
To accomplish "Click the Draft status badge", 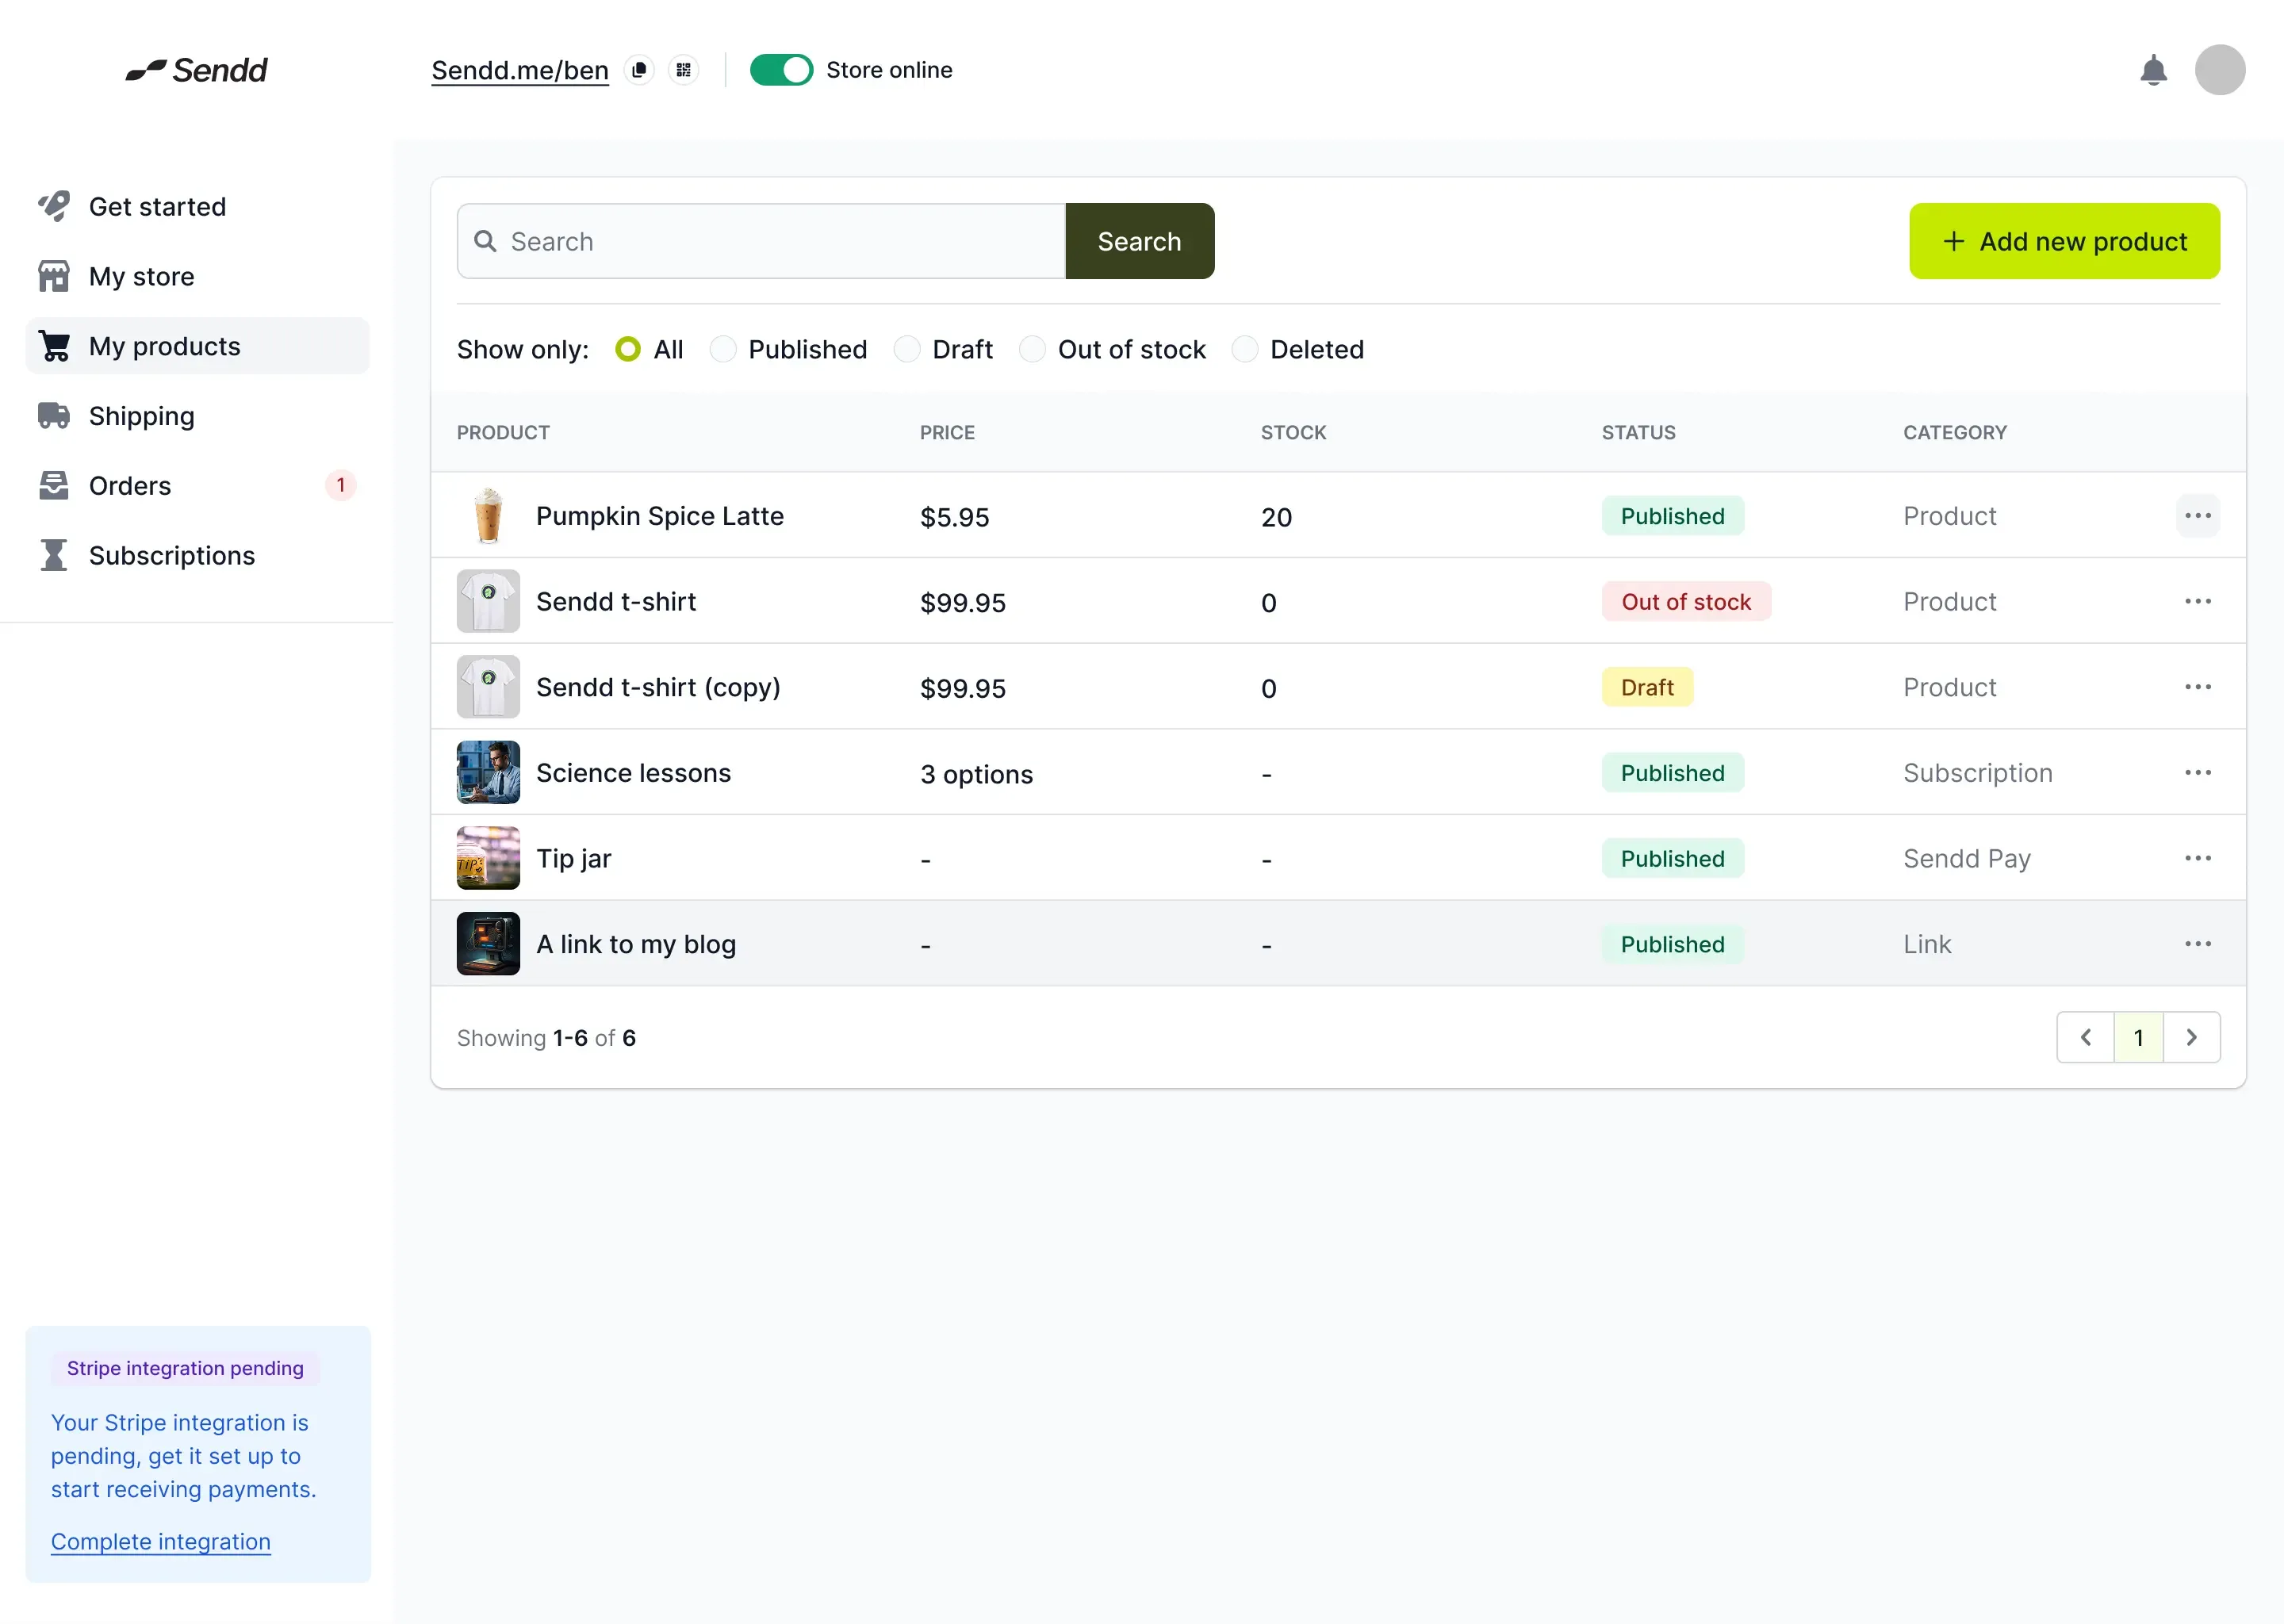I will (x=1647, y=687).
